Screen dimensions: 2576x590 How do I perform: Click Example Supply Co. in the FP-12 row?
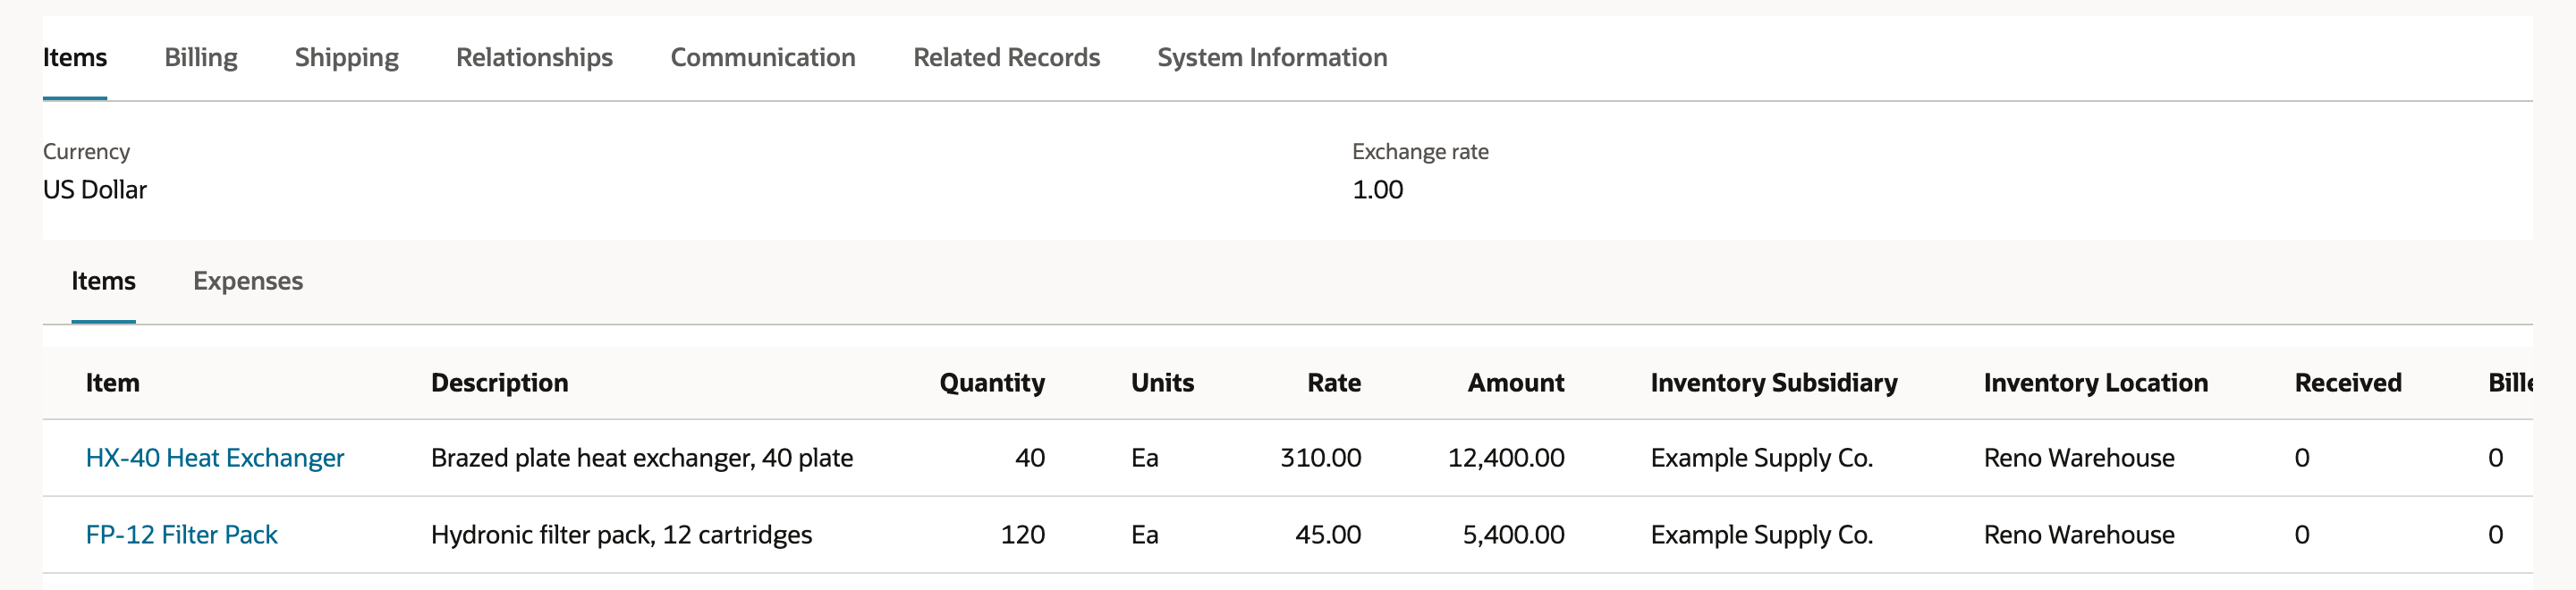click(1762, 535)
